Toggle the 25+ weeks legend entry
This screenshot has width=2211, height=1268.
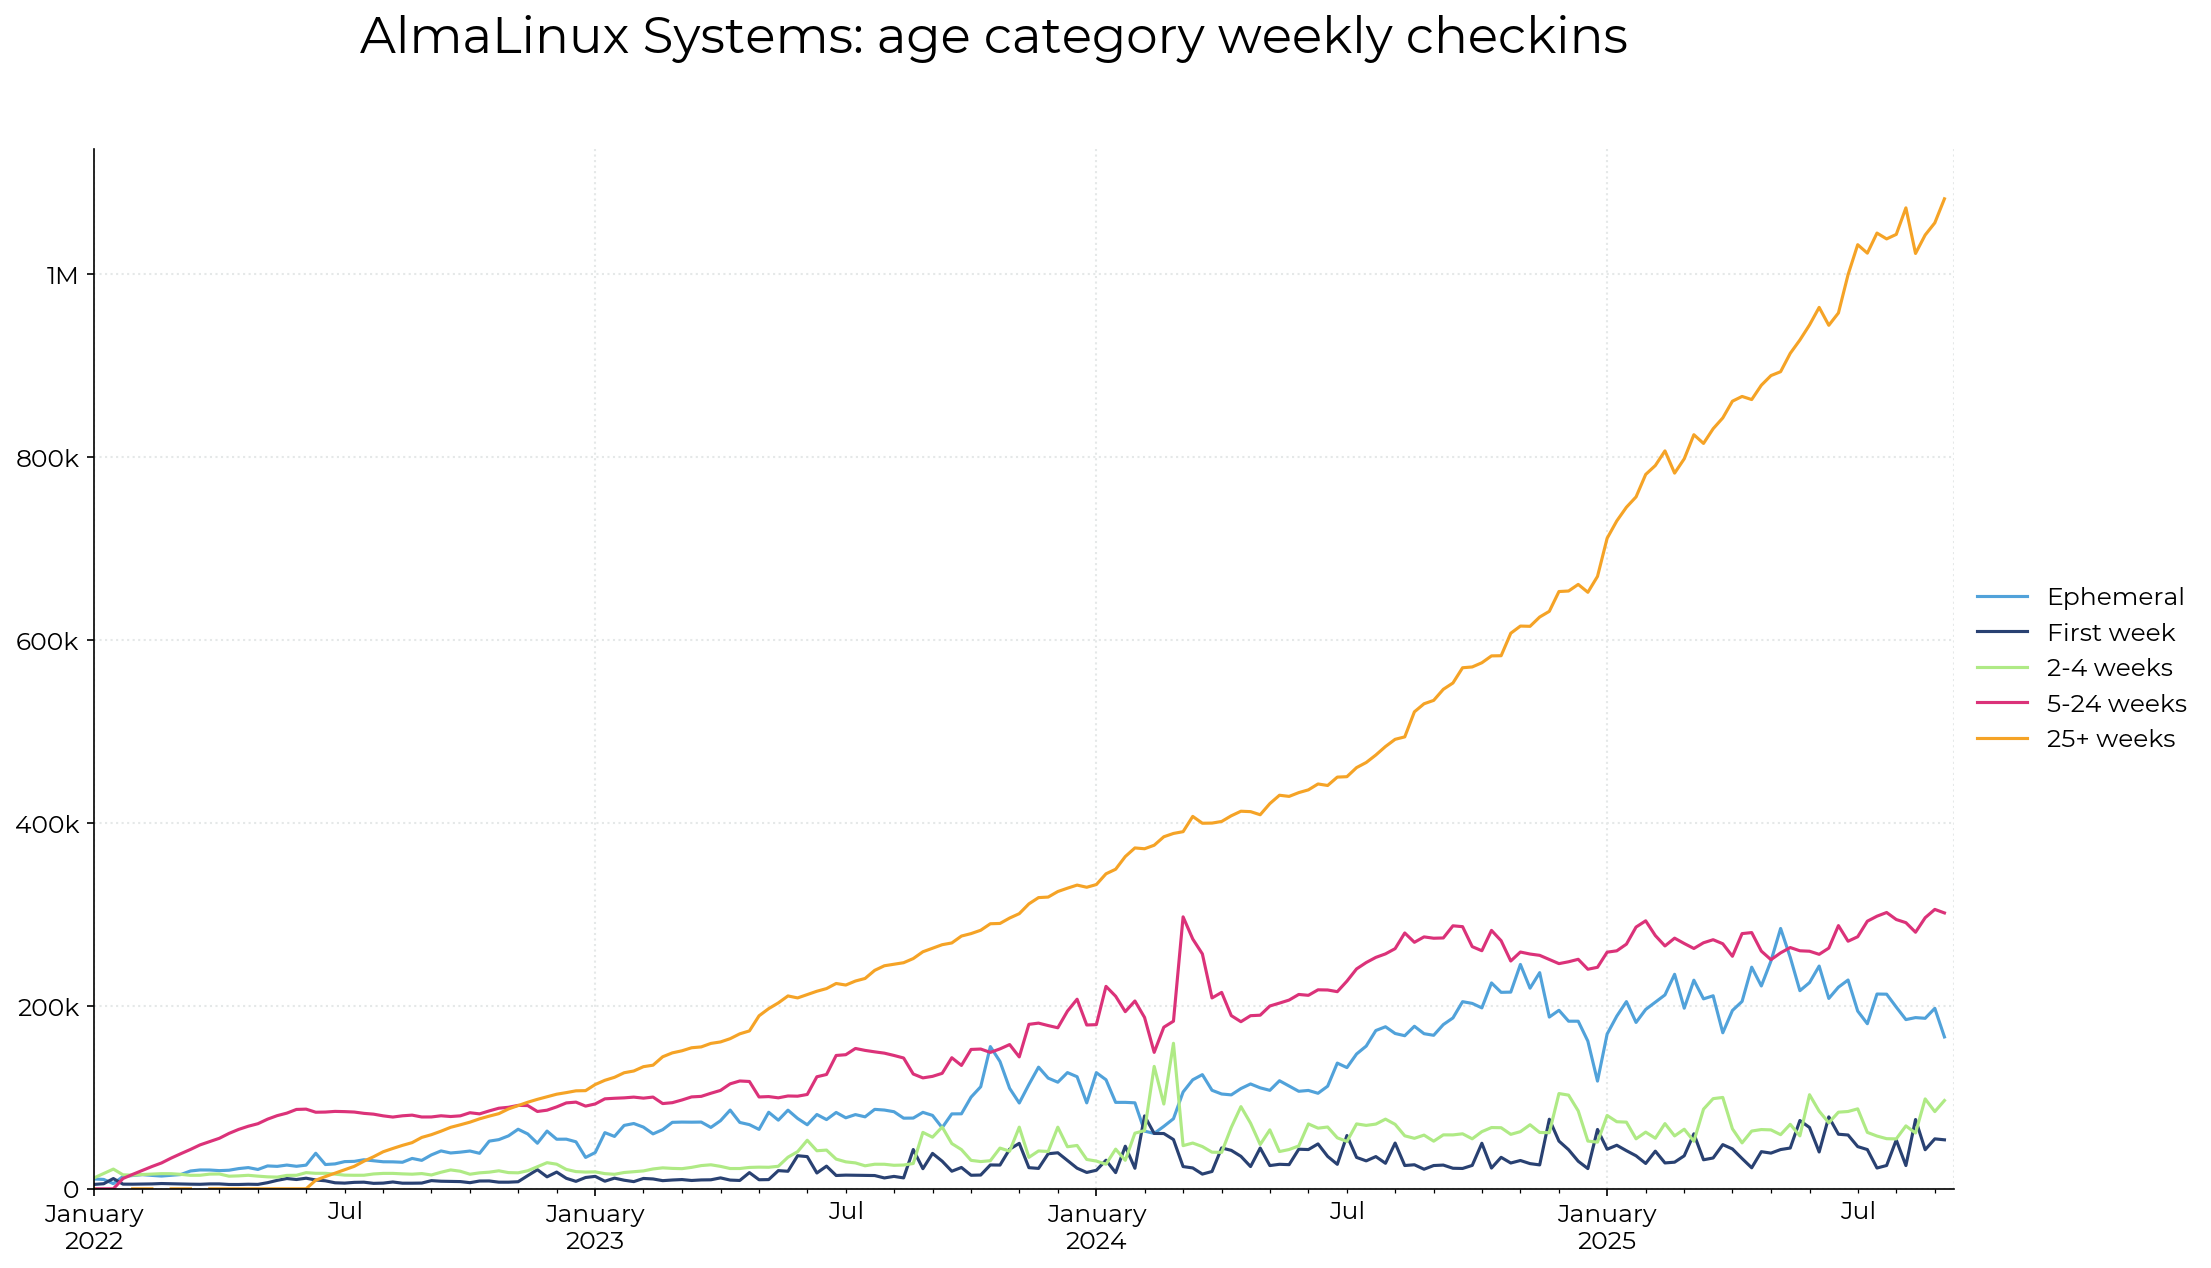pos(2110,739)
